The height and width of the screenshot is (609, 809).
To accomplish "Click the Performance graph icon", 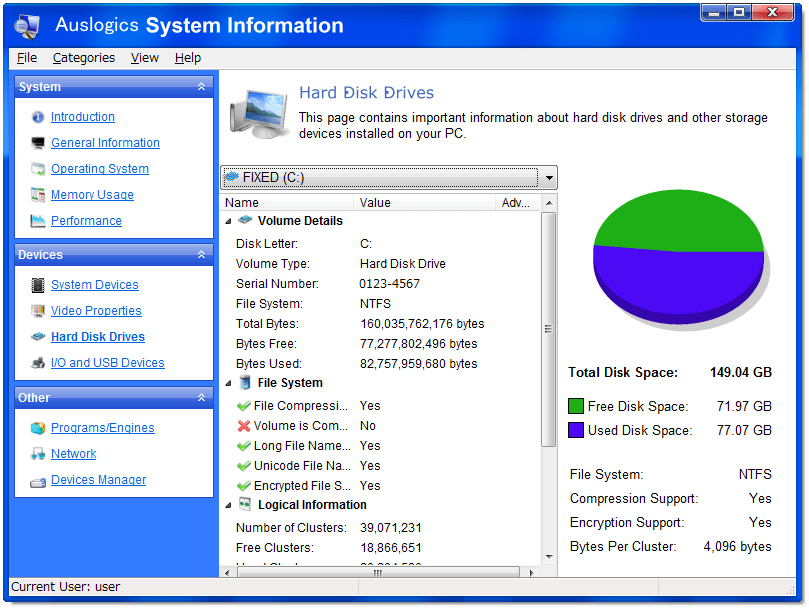I will 38,221.
